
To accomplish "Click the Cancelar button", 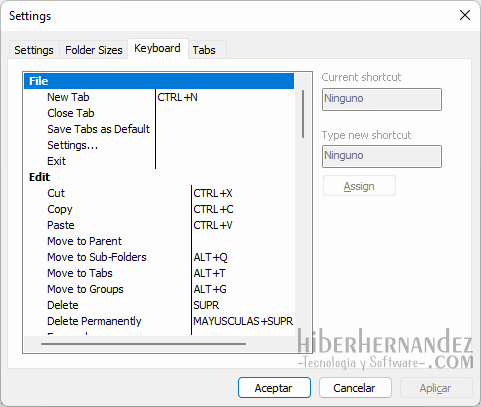I will pyautogui.click(x=355, y=388).
